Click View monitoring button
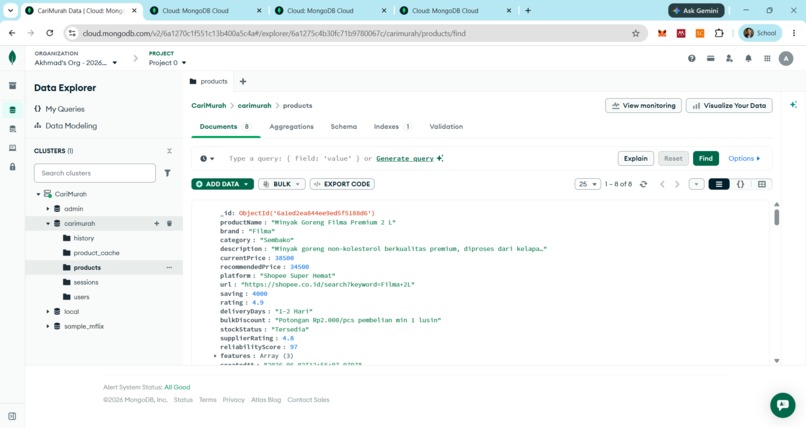806x428 pixels. pos(644,105)
